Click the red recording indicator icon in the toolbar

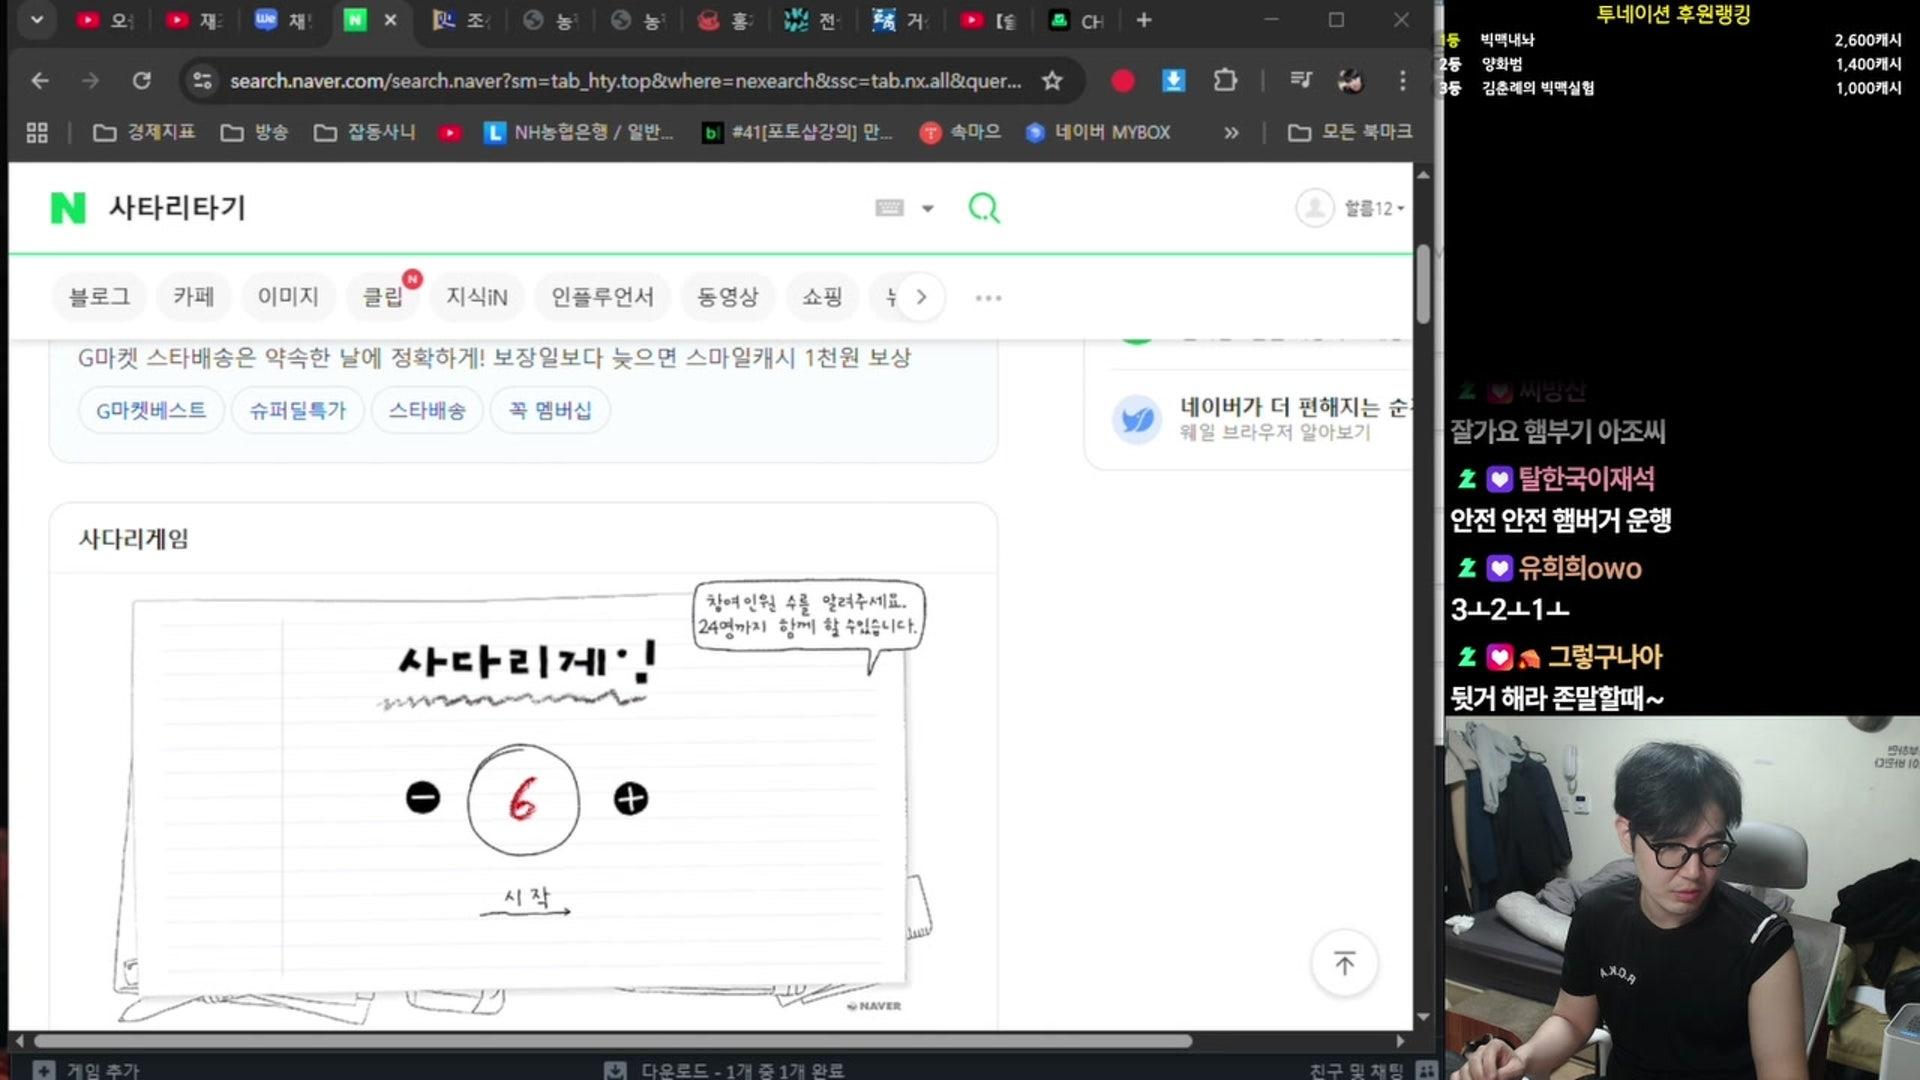[1122, 80]
